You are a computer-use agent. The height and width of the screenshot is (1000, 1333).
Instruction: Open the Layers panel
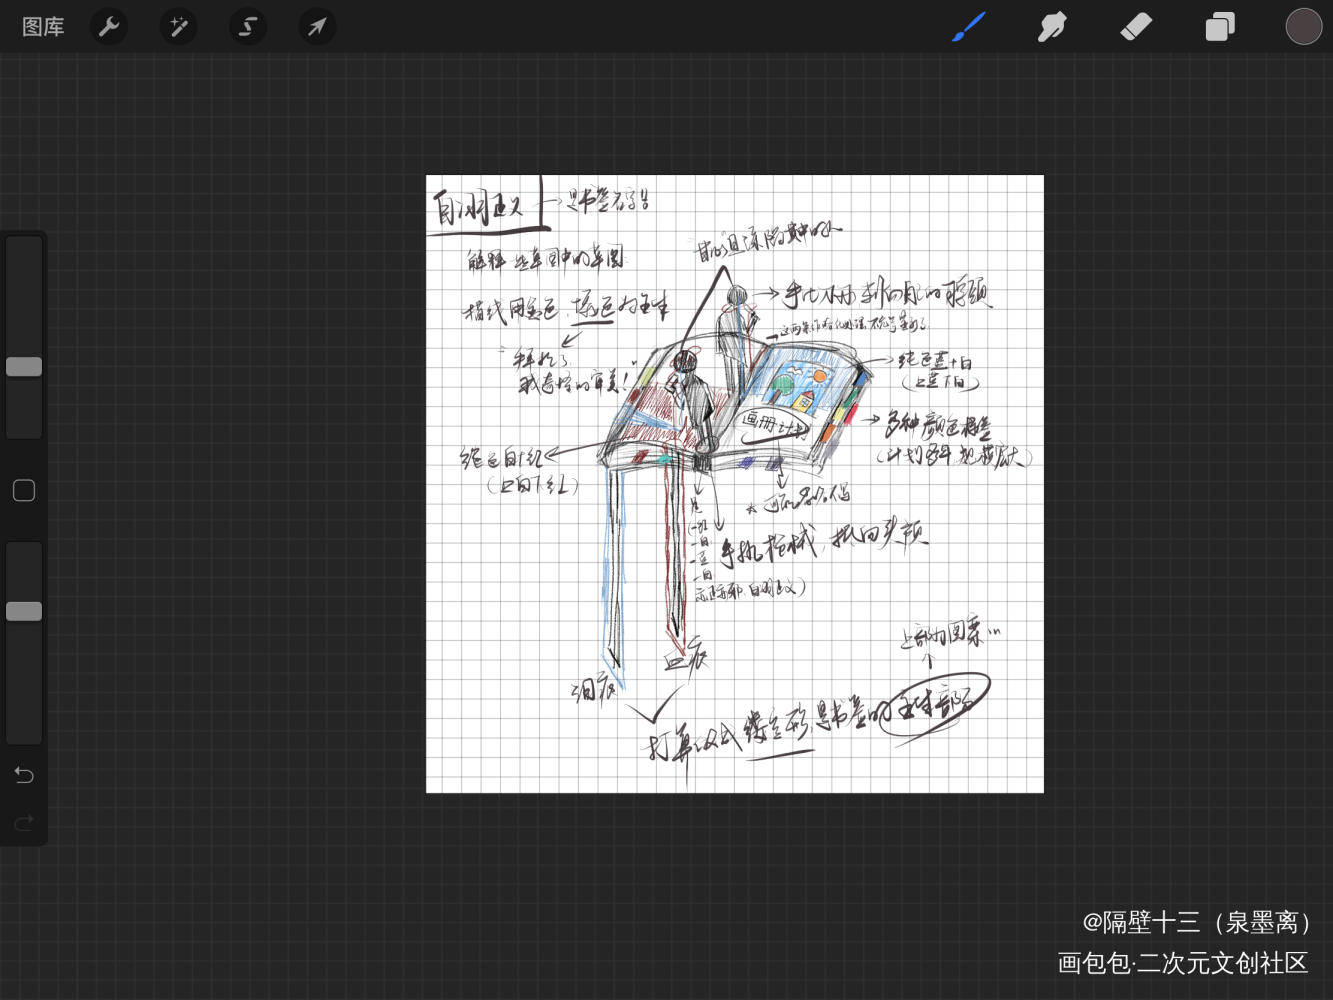[x=1220, y=27]
